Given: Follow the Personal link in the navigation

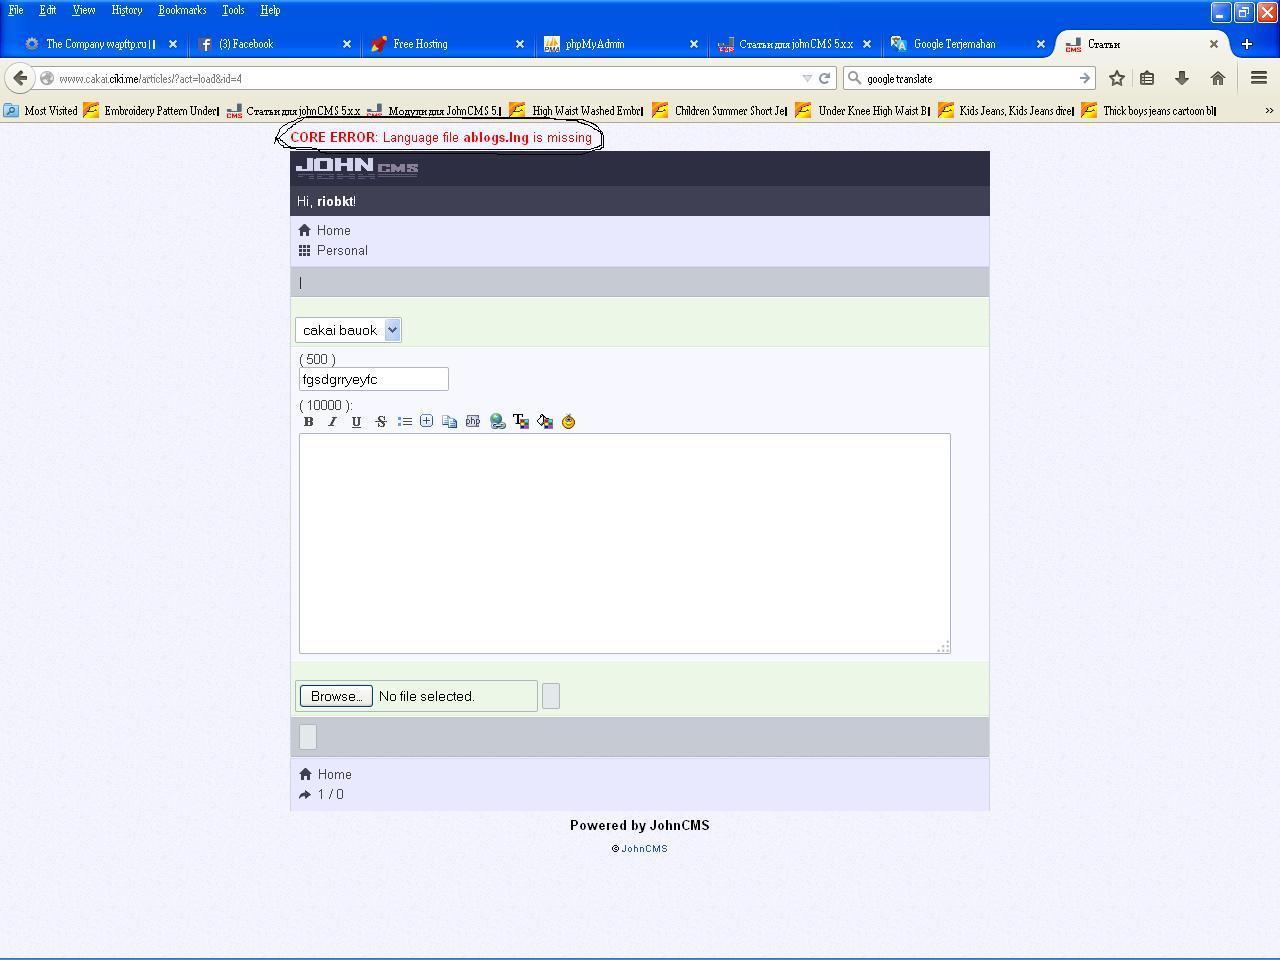Looking at the screenshot, I should pyautogui.click(x=342, y=251).
